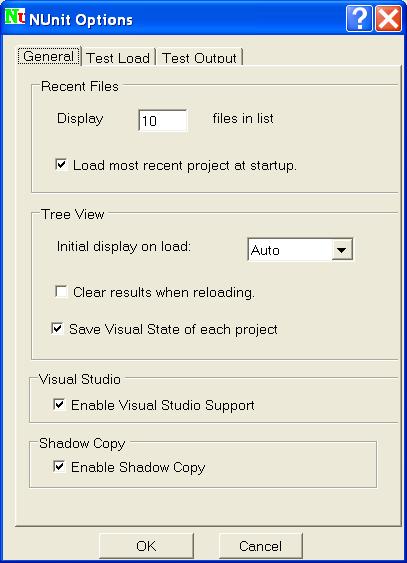Toggle Save Visual State of each project
407x563 pixels.
57,329
